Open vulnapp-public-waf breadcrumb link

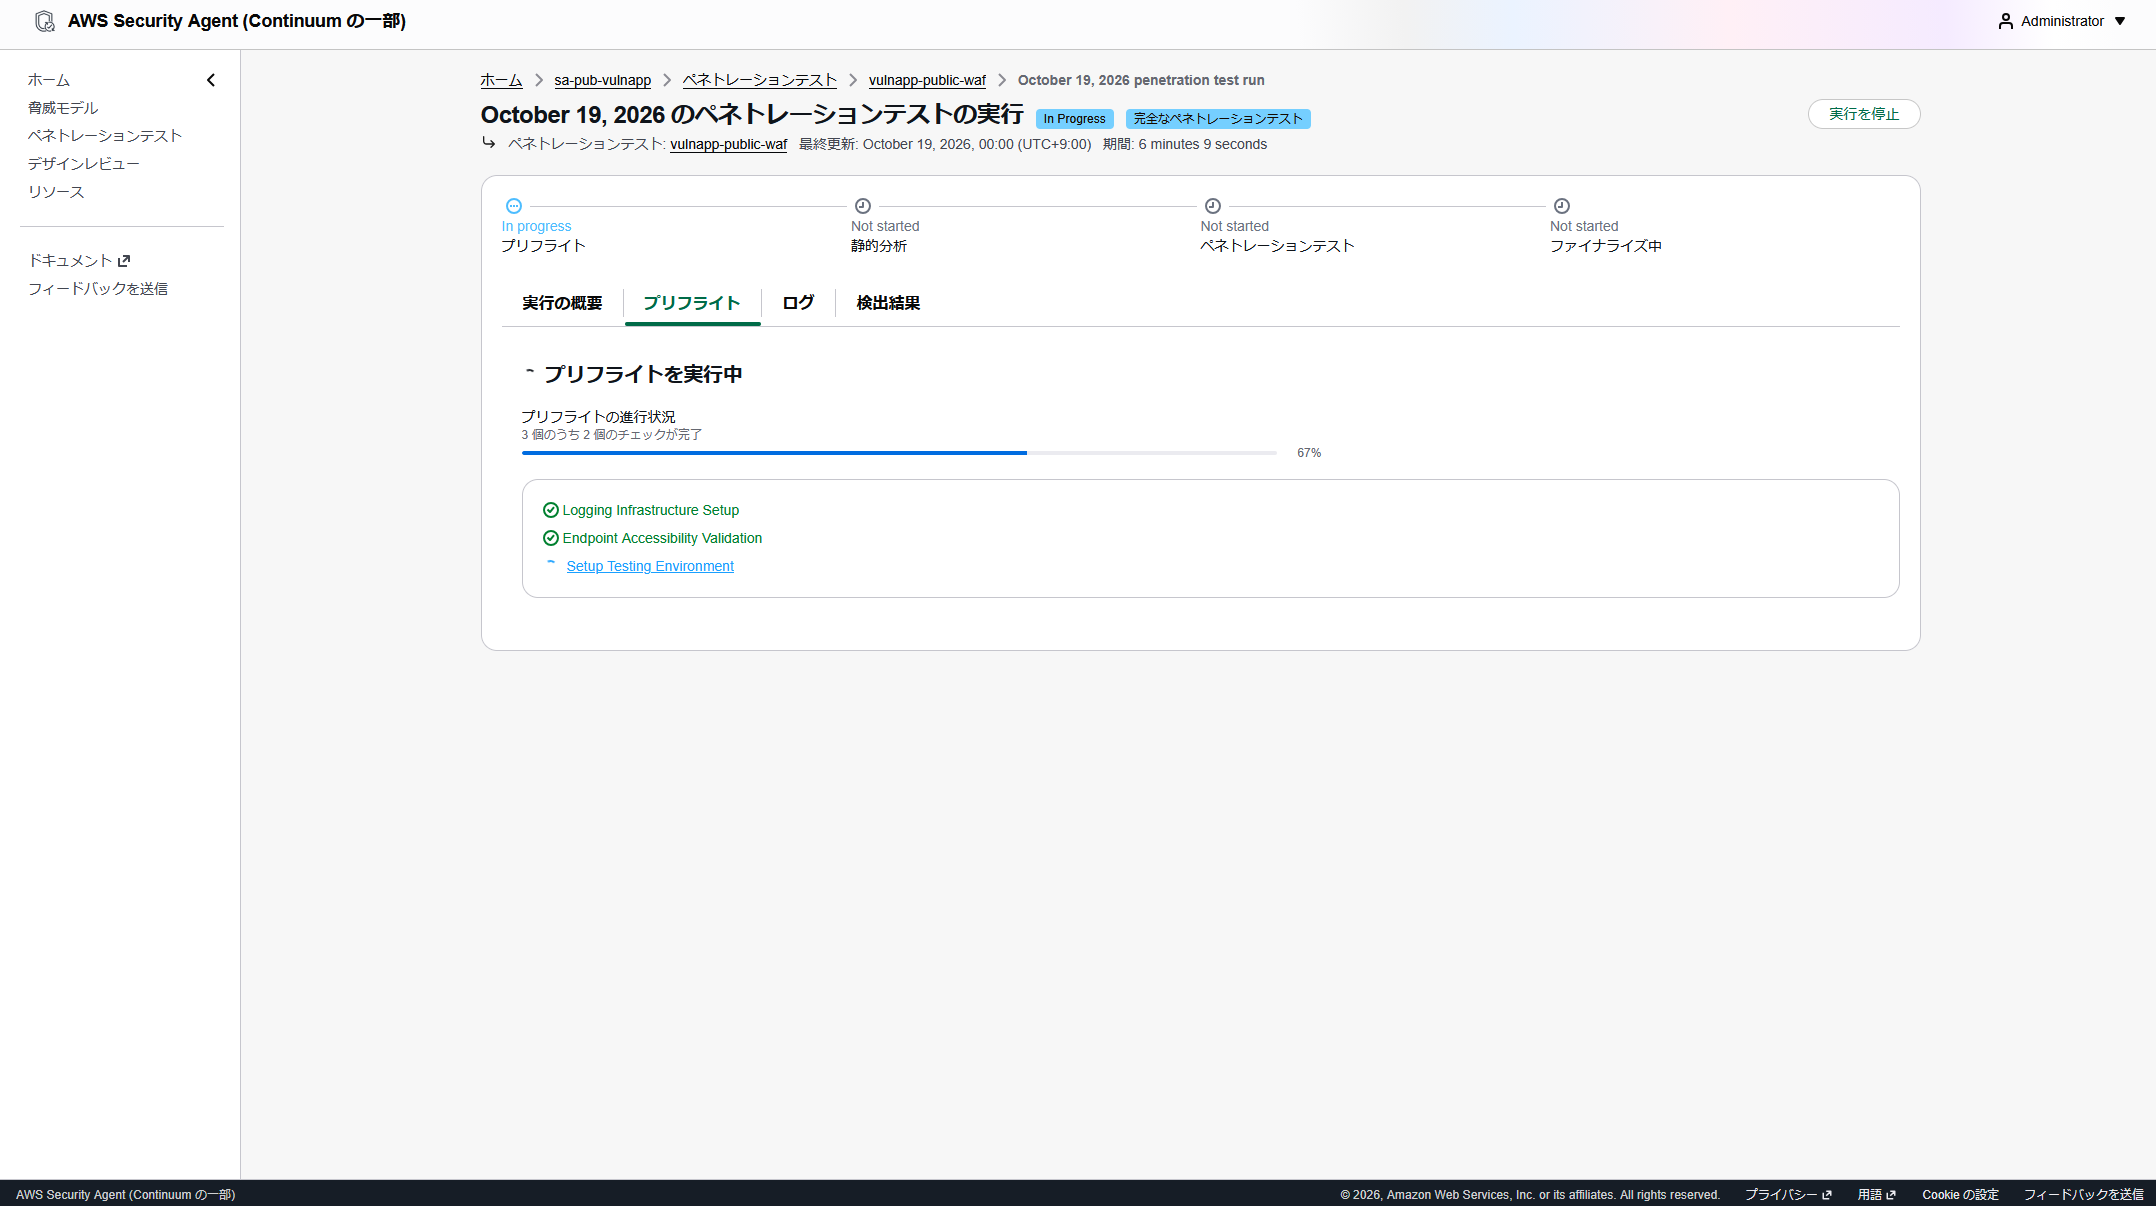tap(927, 80)
